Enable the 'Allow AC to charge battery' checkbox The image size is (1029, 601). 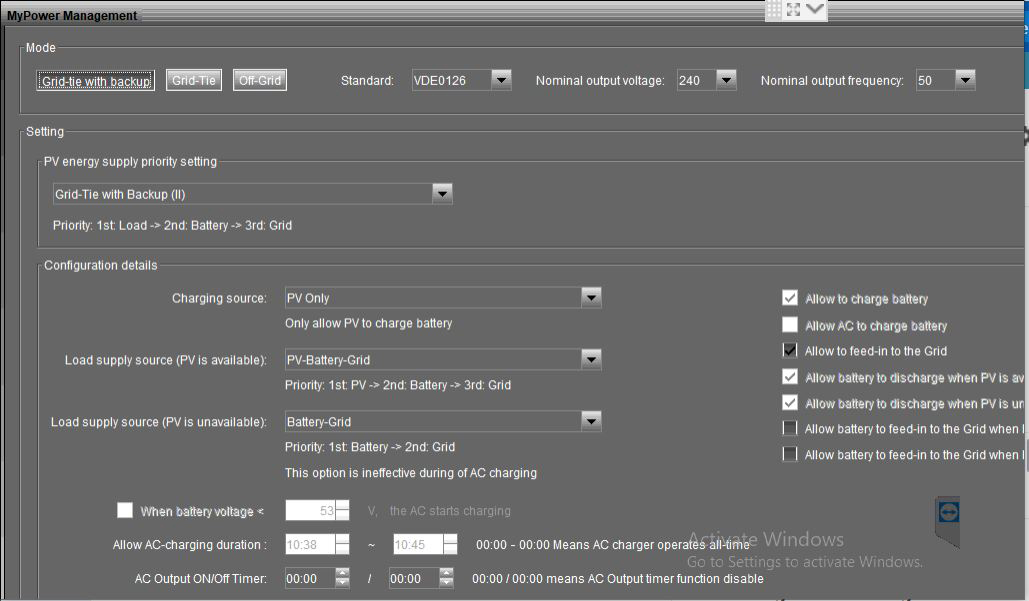[790, 325]
